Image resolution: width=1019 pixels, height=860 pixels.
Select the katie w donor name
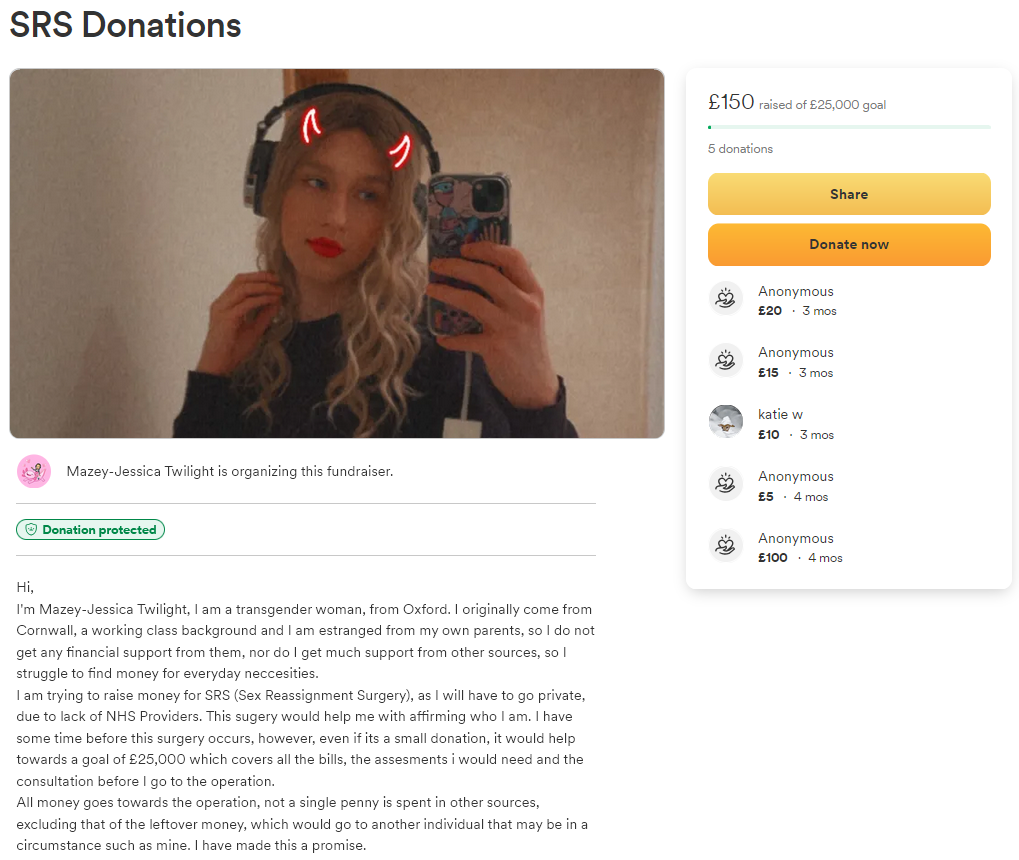(x=780, y=414)
